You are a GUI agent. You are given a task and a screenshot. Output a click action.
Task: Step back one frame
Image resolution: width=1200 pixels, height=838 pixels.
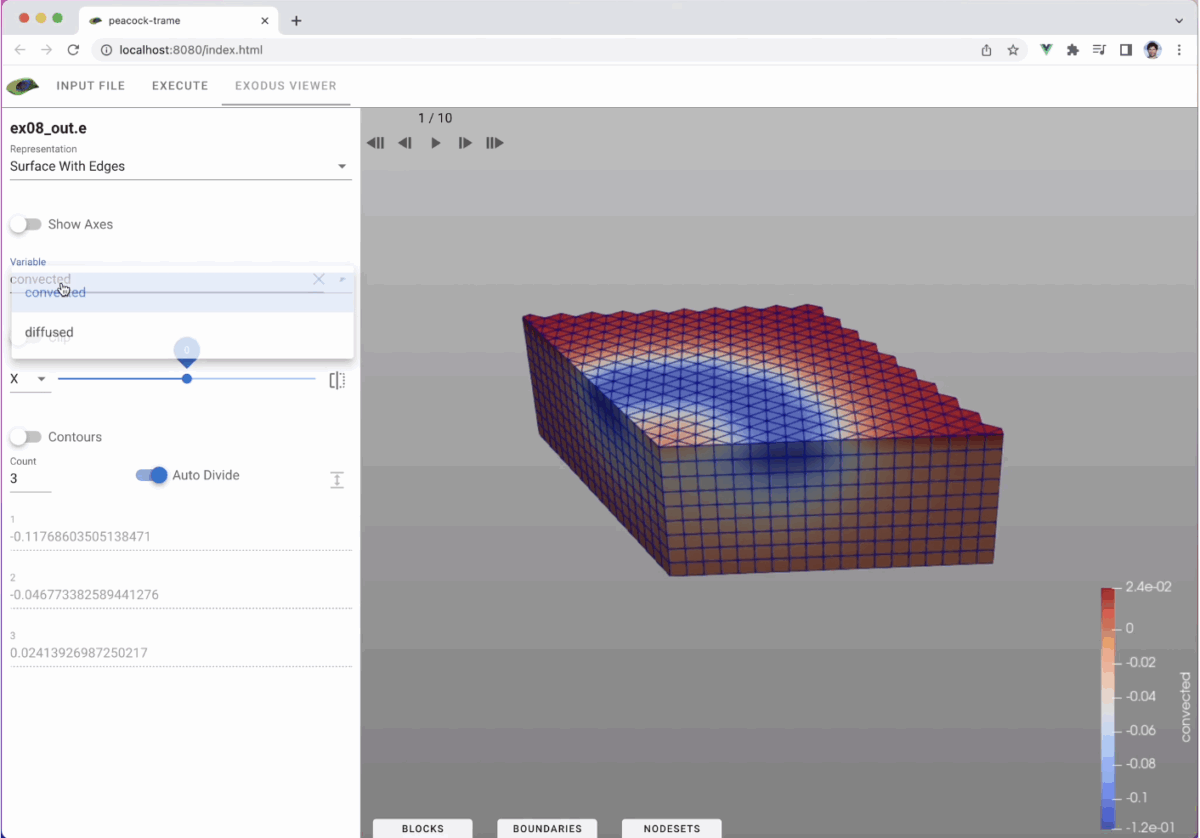(405, 143)
